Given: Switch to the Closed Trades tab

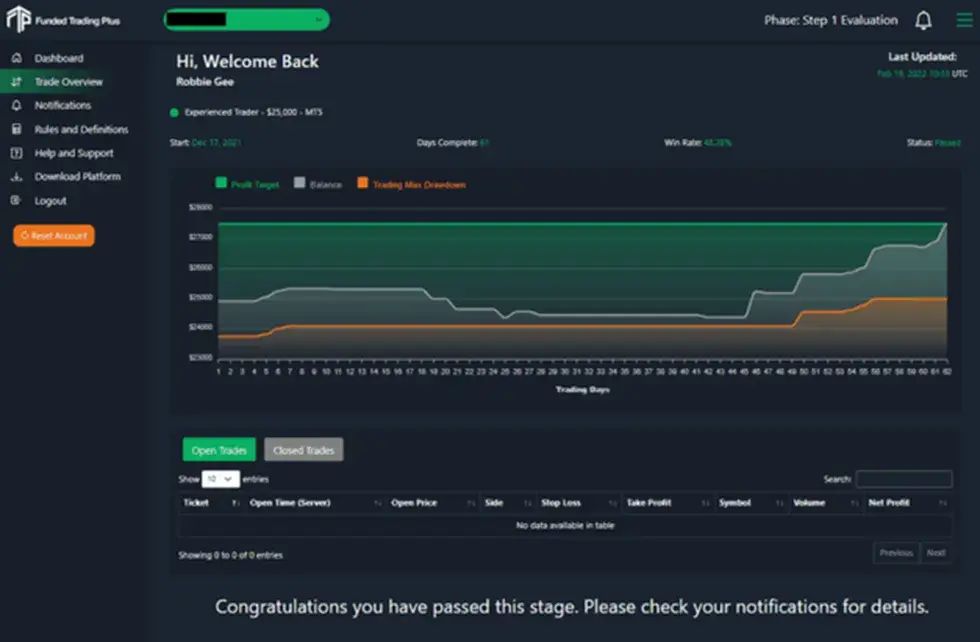Looking at the screenshot, I should [303, 450].
